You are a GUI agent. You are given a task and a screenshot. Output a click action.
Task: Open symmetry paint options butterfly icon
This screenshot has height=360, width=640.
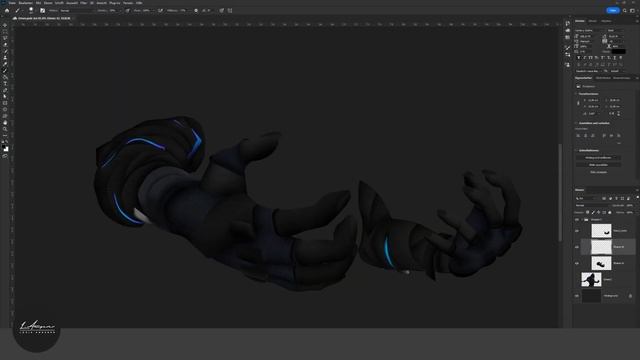point(230,11)
